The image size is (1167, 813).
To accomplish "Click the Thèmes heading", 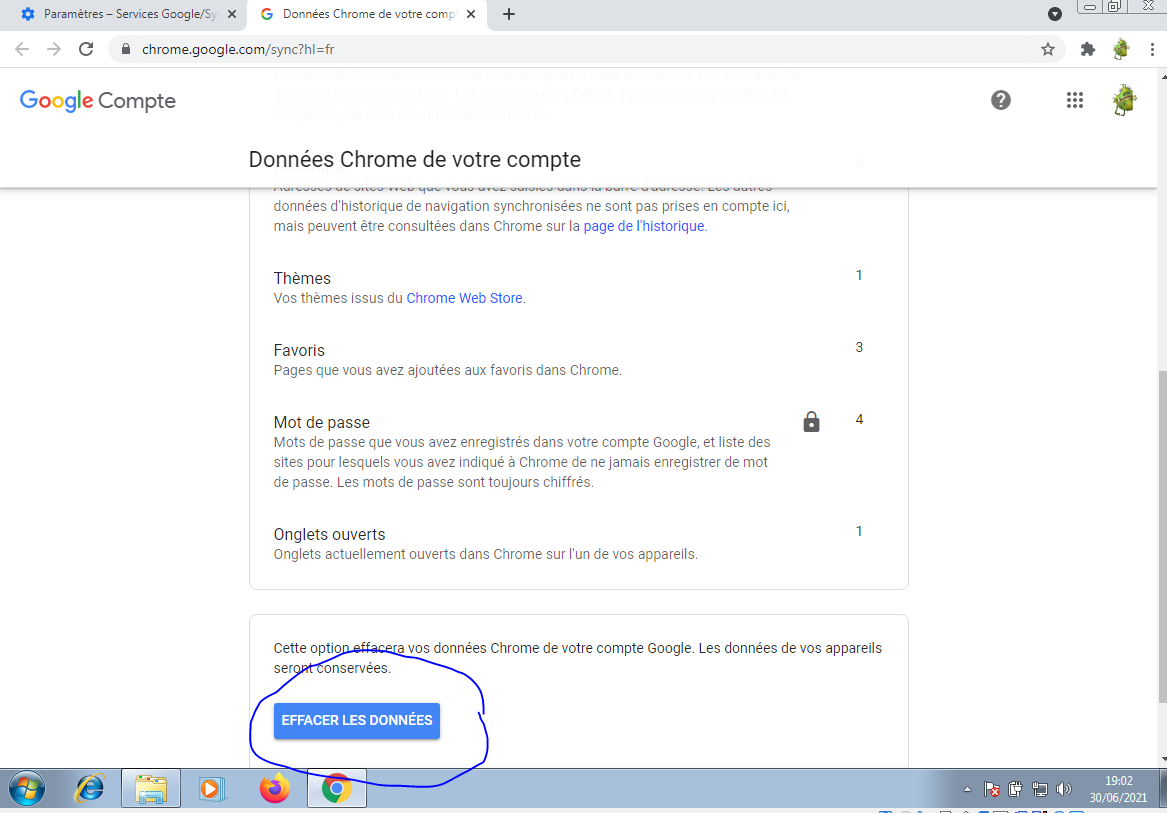I will pos(302,278).
